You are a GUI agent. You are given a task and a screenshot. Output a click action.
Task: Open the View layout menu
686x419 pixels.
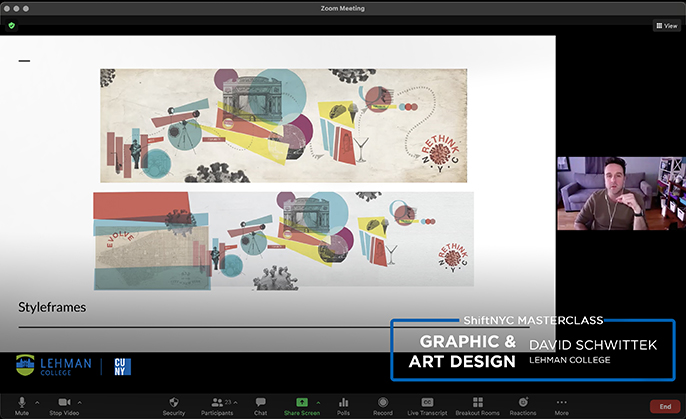(x=667, y=26)
